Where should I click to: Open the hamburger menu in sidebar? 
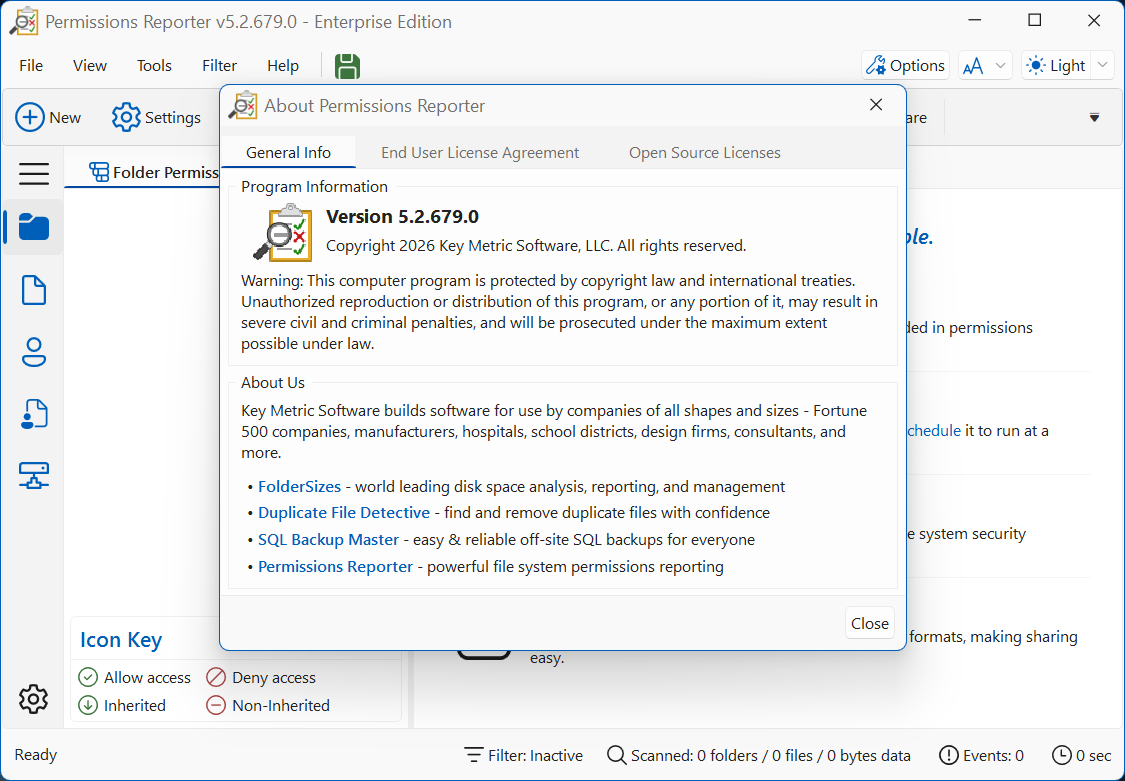click(x=34, y=174)
